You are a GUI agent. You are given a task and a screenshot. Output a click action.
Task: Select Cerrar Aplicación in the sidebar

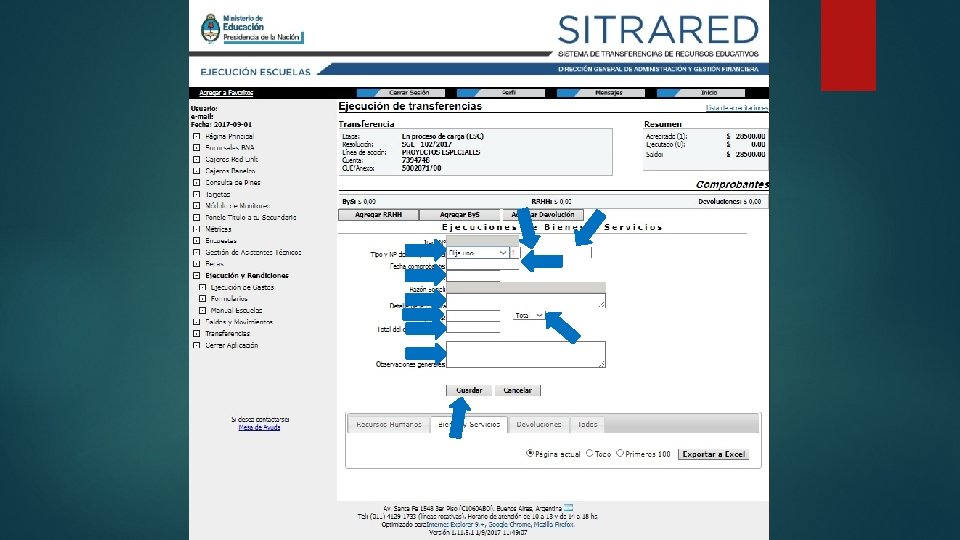(231, 345)
